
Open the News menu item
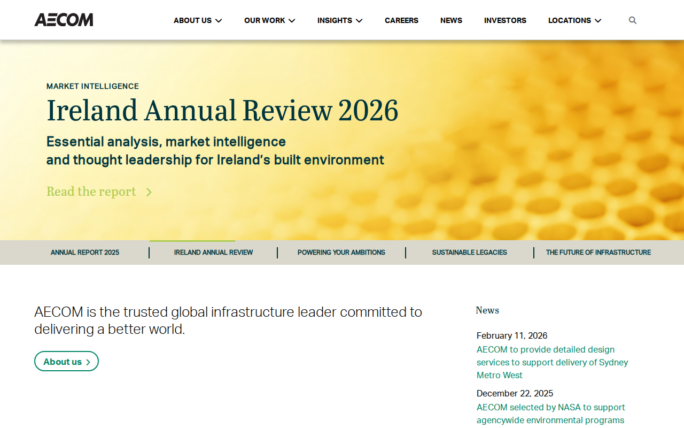[451, 20]
